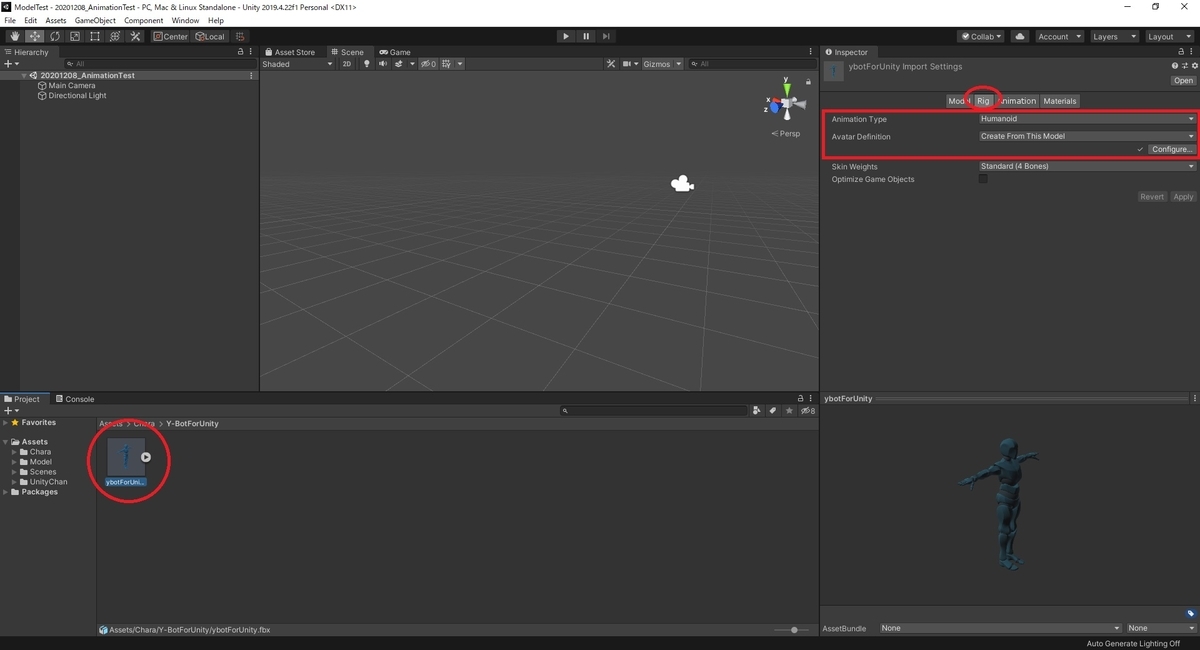
Task: Select the ybotForUnity asset thumbnail
Action: (x=126, y=457)
